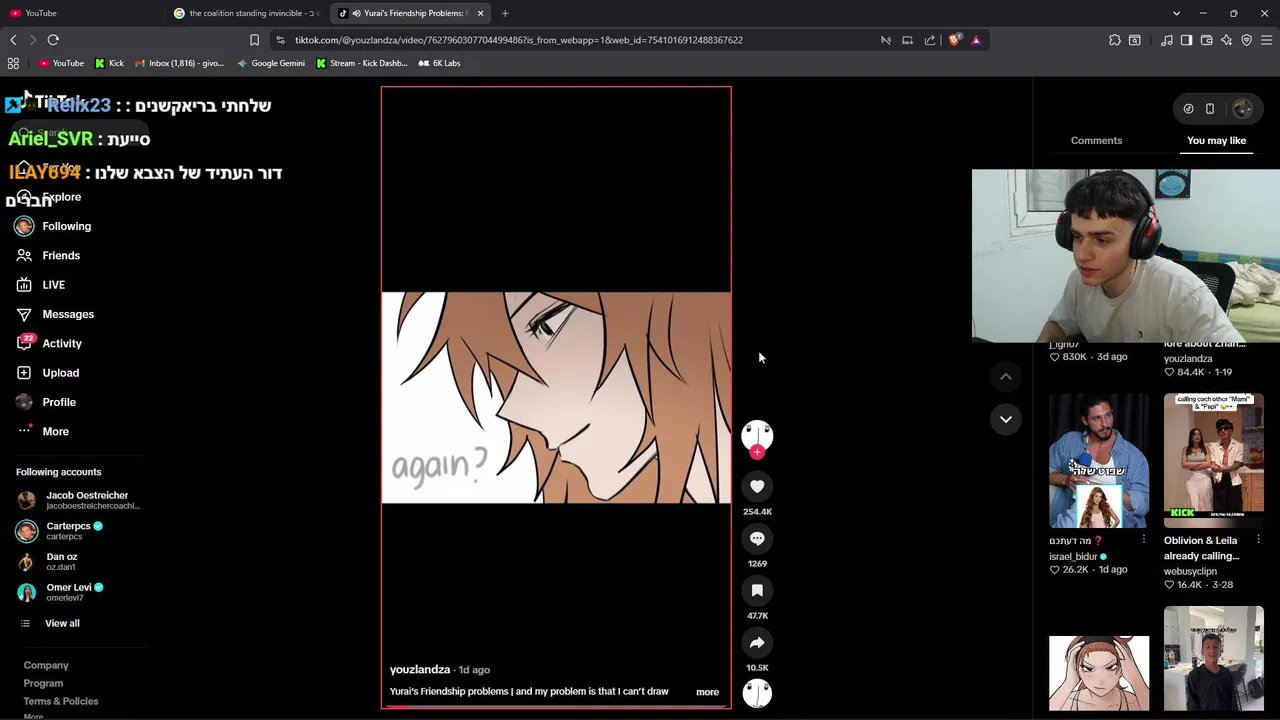The image size is (1280, 720).
Task: Open options dots on israel_bidur video card
Action: pos(1143,540)
